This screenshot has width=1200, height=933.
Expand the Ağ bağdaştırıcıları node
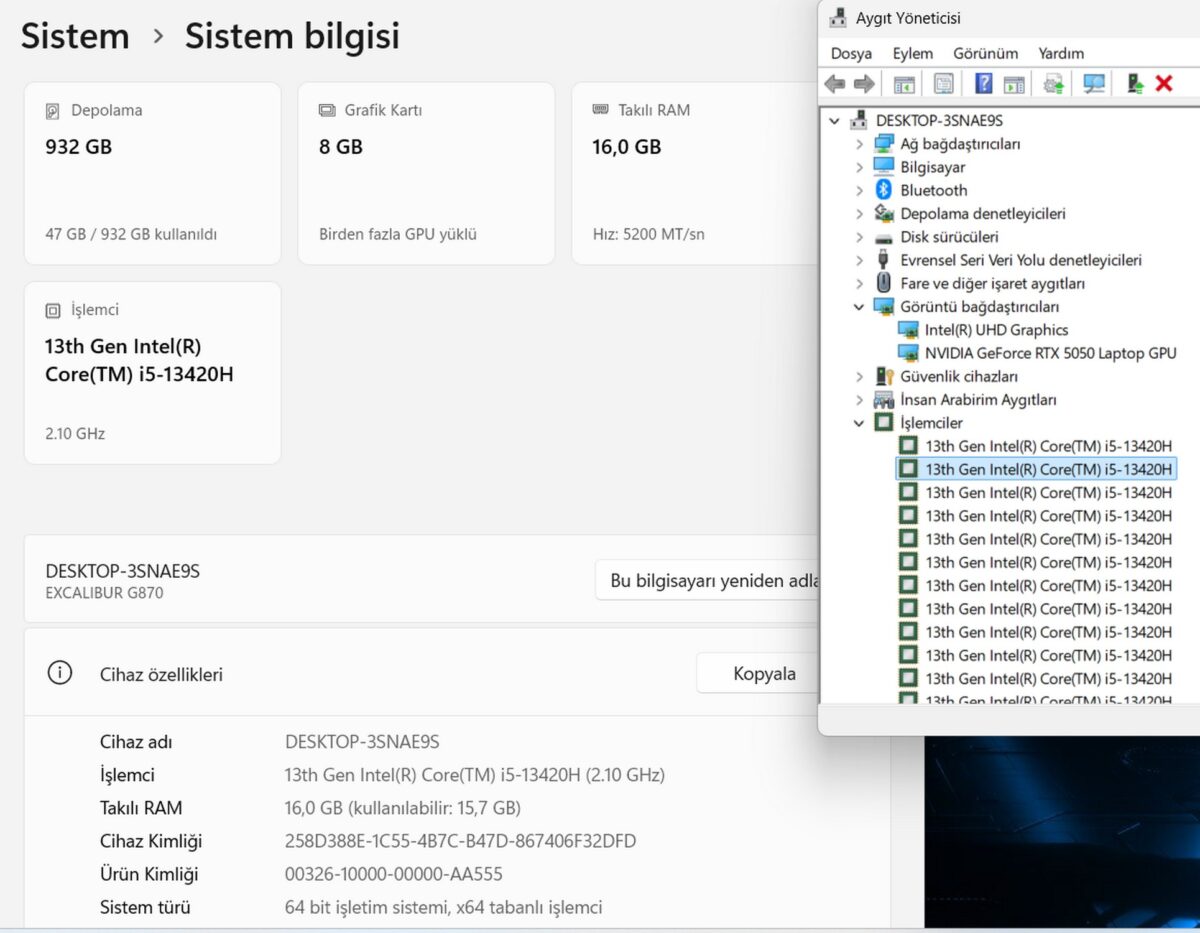click(x=859, y=144)
